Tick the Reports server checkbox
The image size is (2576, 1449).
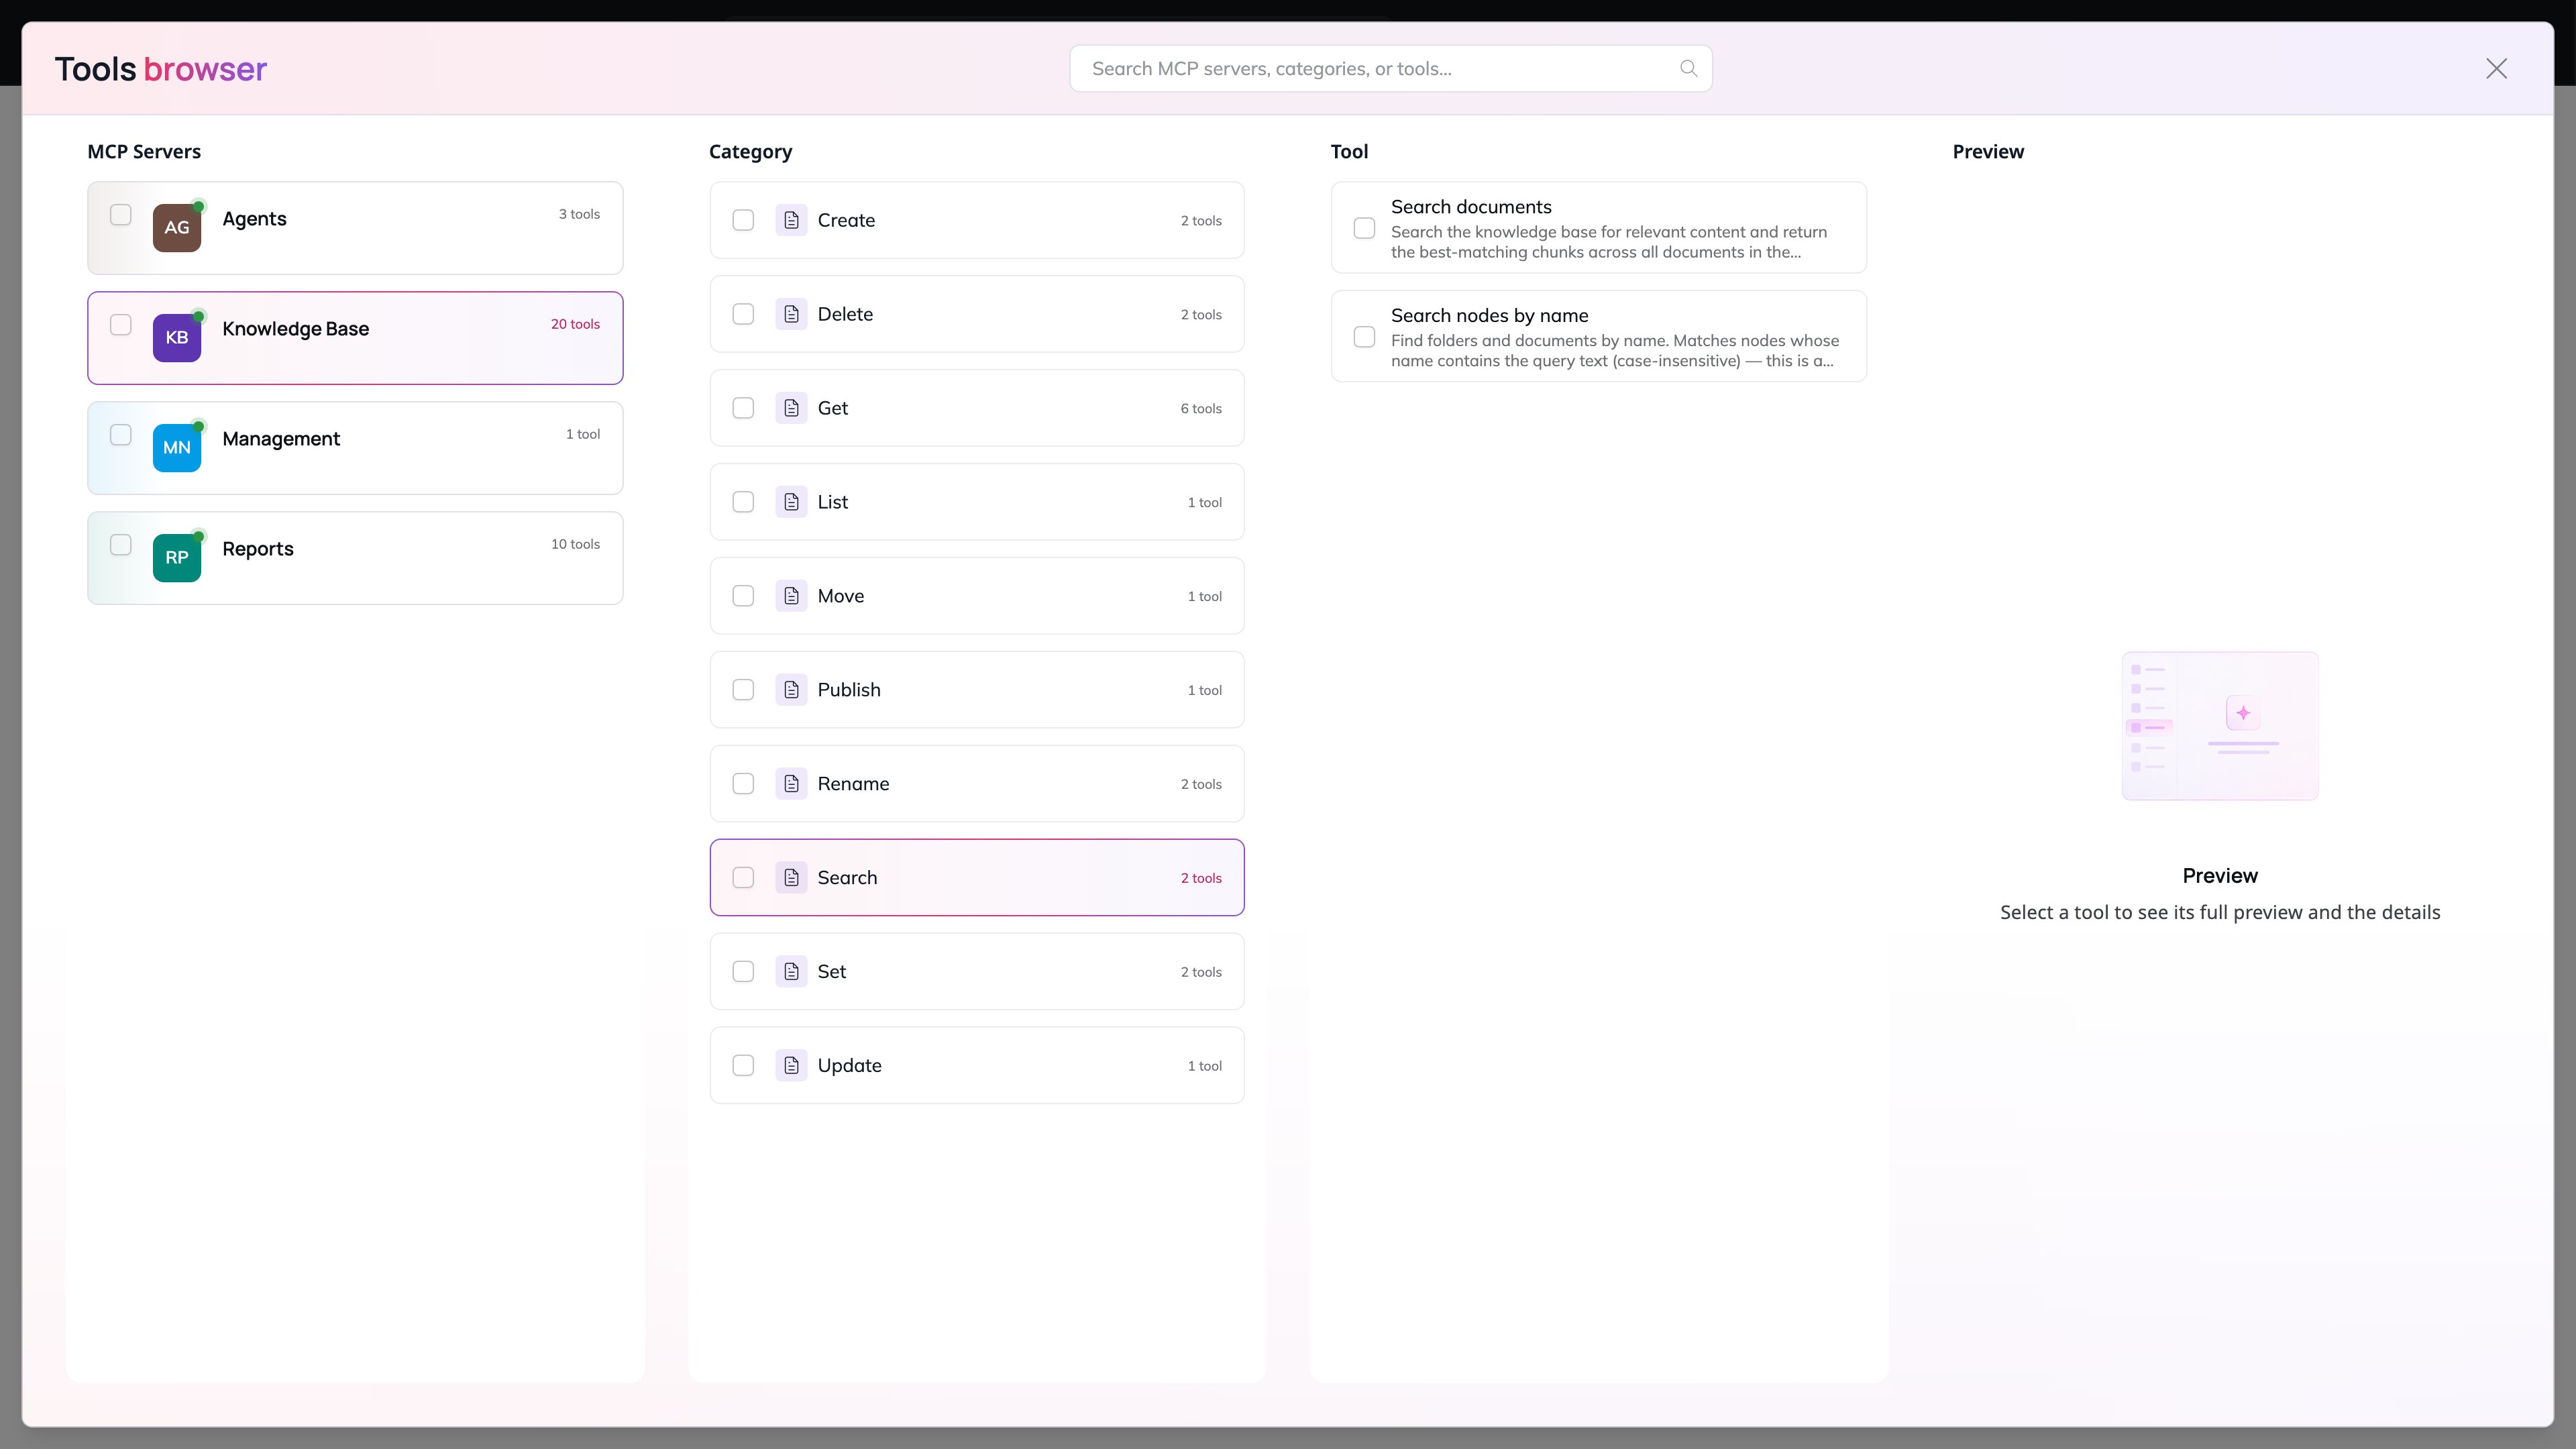pos(121,545)
